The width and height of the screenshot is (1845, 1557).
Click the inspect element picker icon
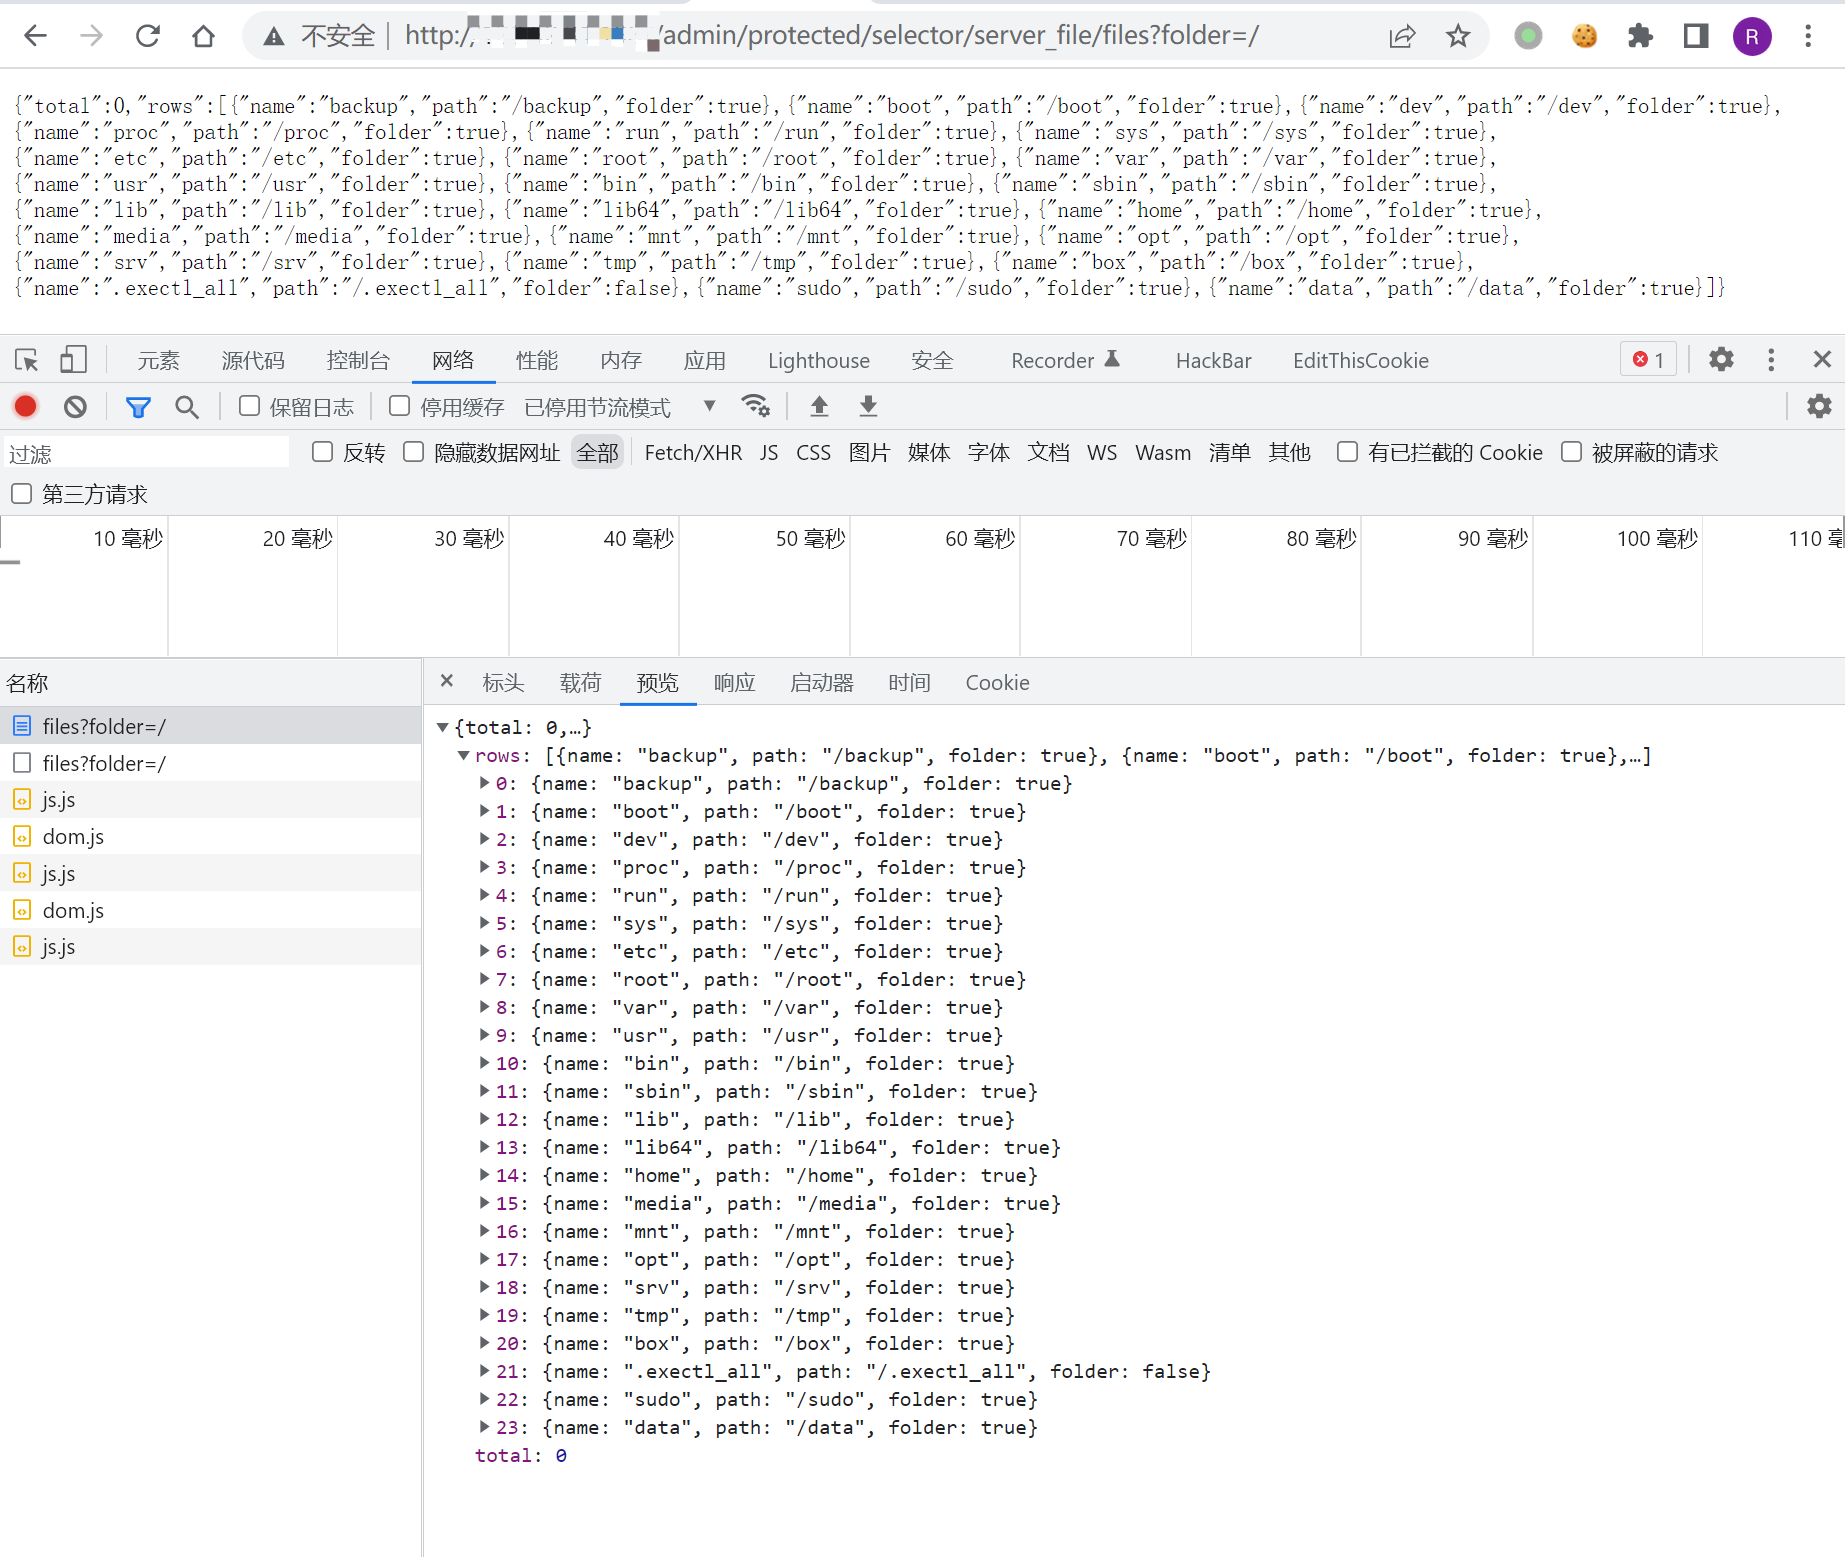click(27, 360)
